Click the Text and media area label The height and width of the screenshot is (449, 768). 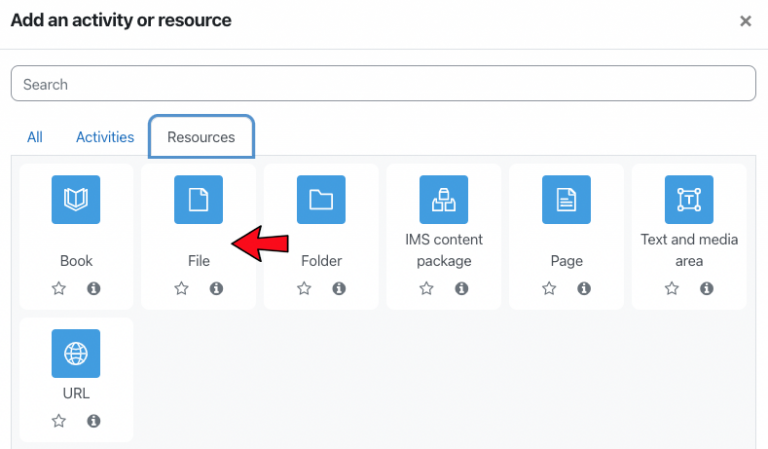tap(689, 250)
